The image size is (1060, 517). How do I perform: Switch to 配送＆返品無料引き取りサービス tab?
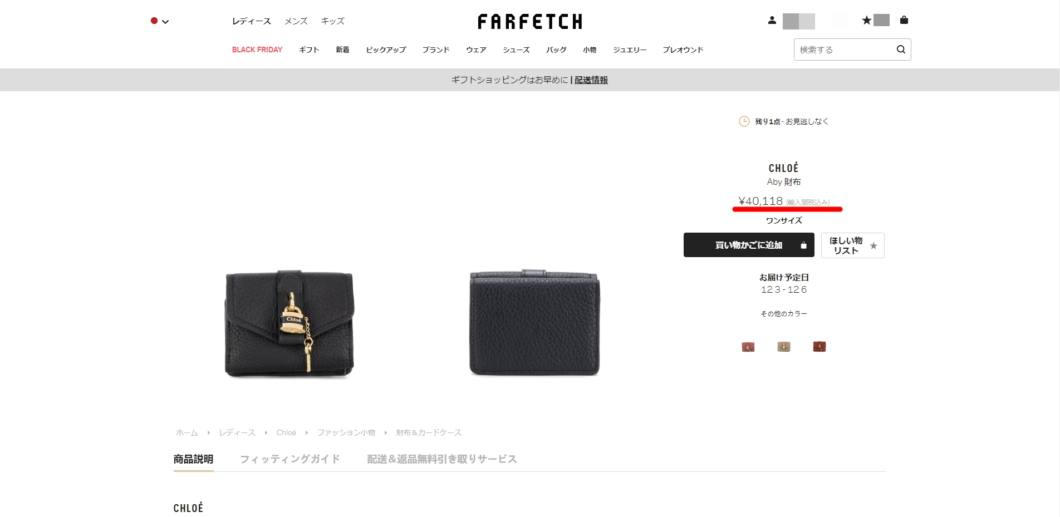point(442,459)
